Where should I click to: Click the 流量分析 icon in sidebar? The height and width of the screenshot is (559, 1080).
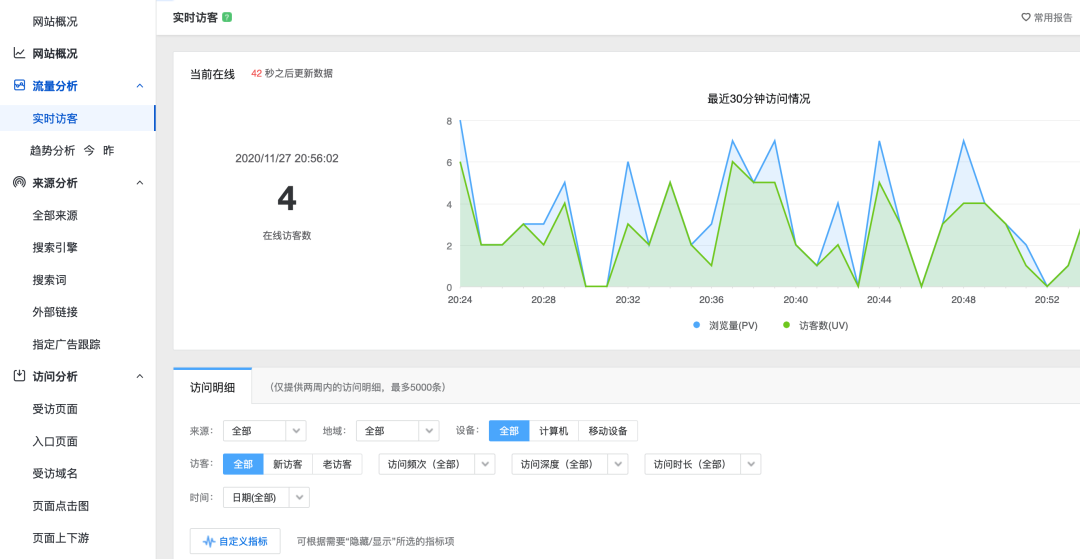[x=19, y=86]
